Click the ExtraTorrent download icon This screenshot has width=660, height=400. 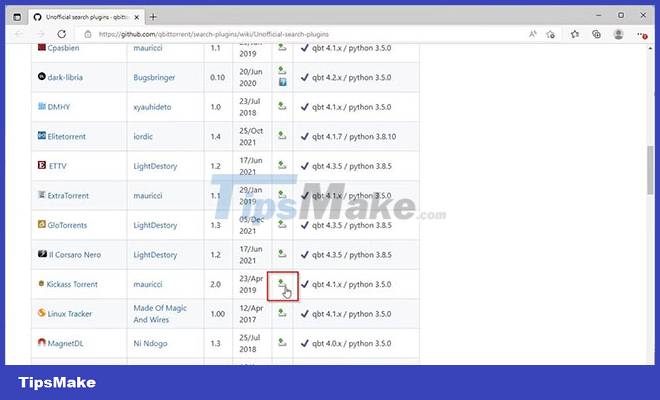coord(282,195)
